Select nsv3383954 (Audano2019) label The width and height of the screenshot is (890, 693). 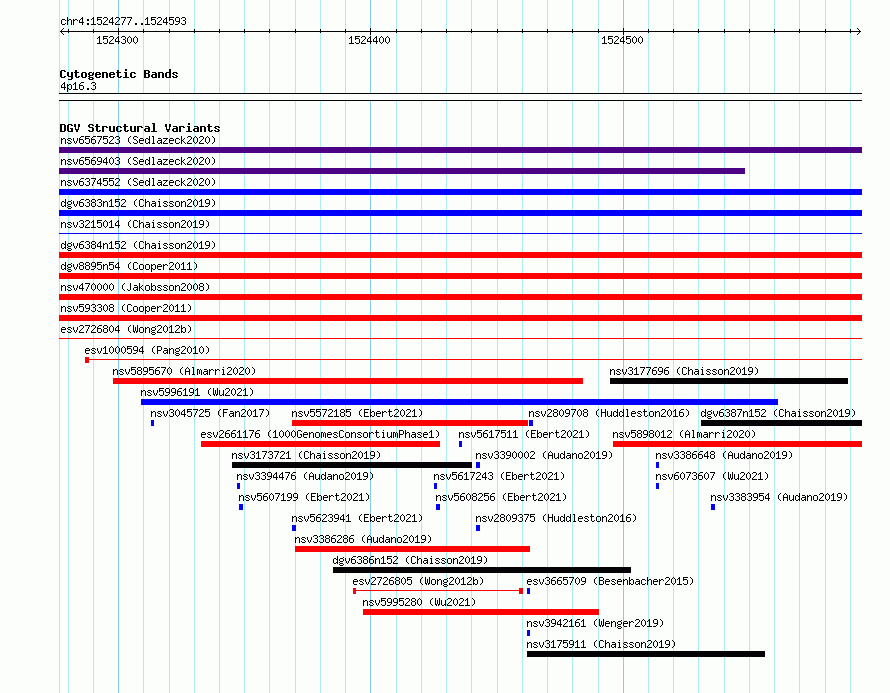779,497
